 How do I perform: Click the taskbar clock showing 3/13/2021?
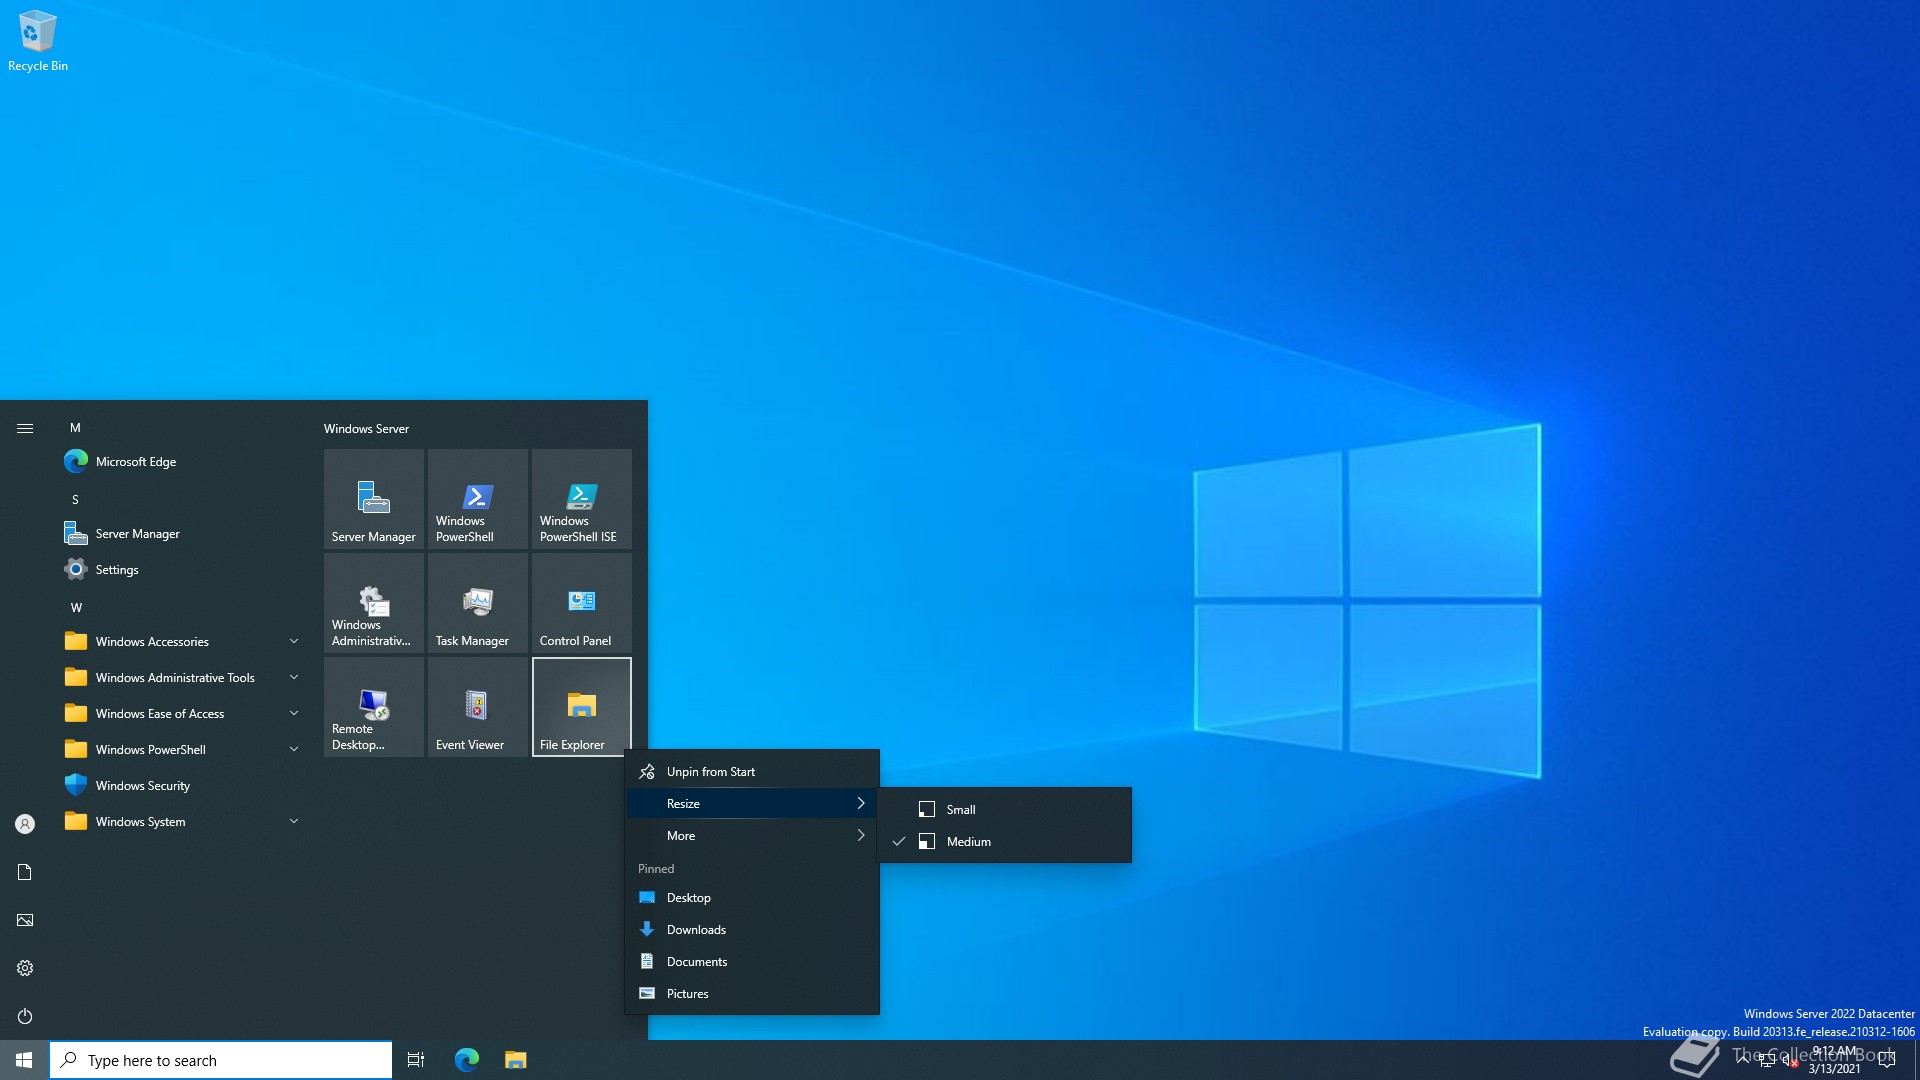(1834, 1060)
